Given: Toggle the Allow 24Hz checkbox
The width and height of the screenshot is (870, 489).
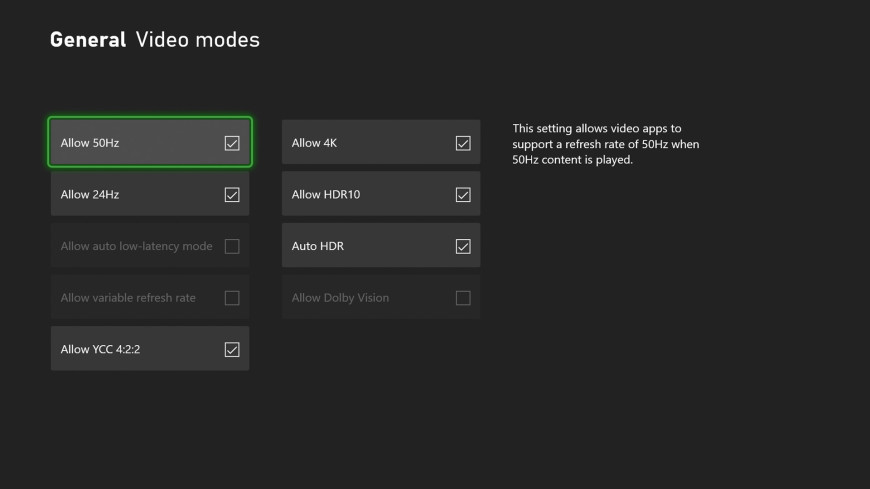Looking at the screenshot, I should click(x=232, y=195).
